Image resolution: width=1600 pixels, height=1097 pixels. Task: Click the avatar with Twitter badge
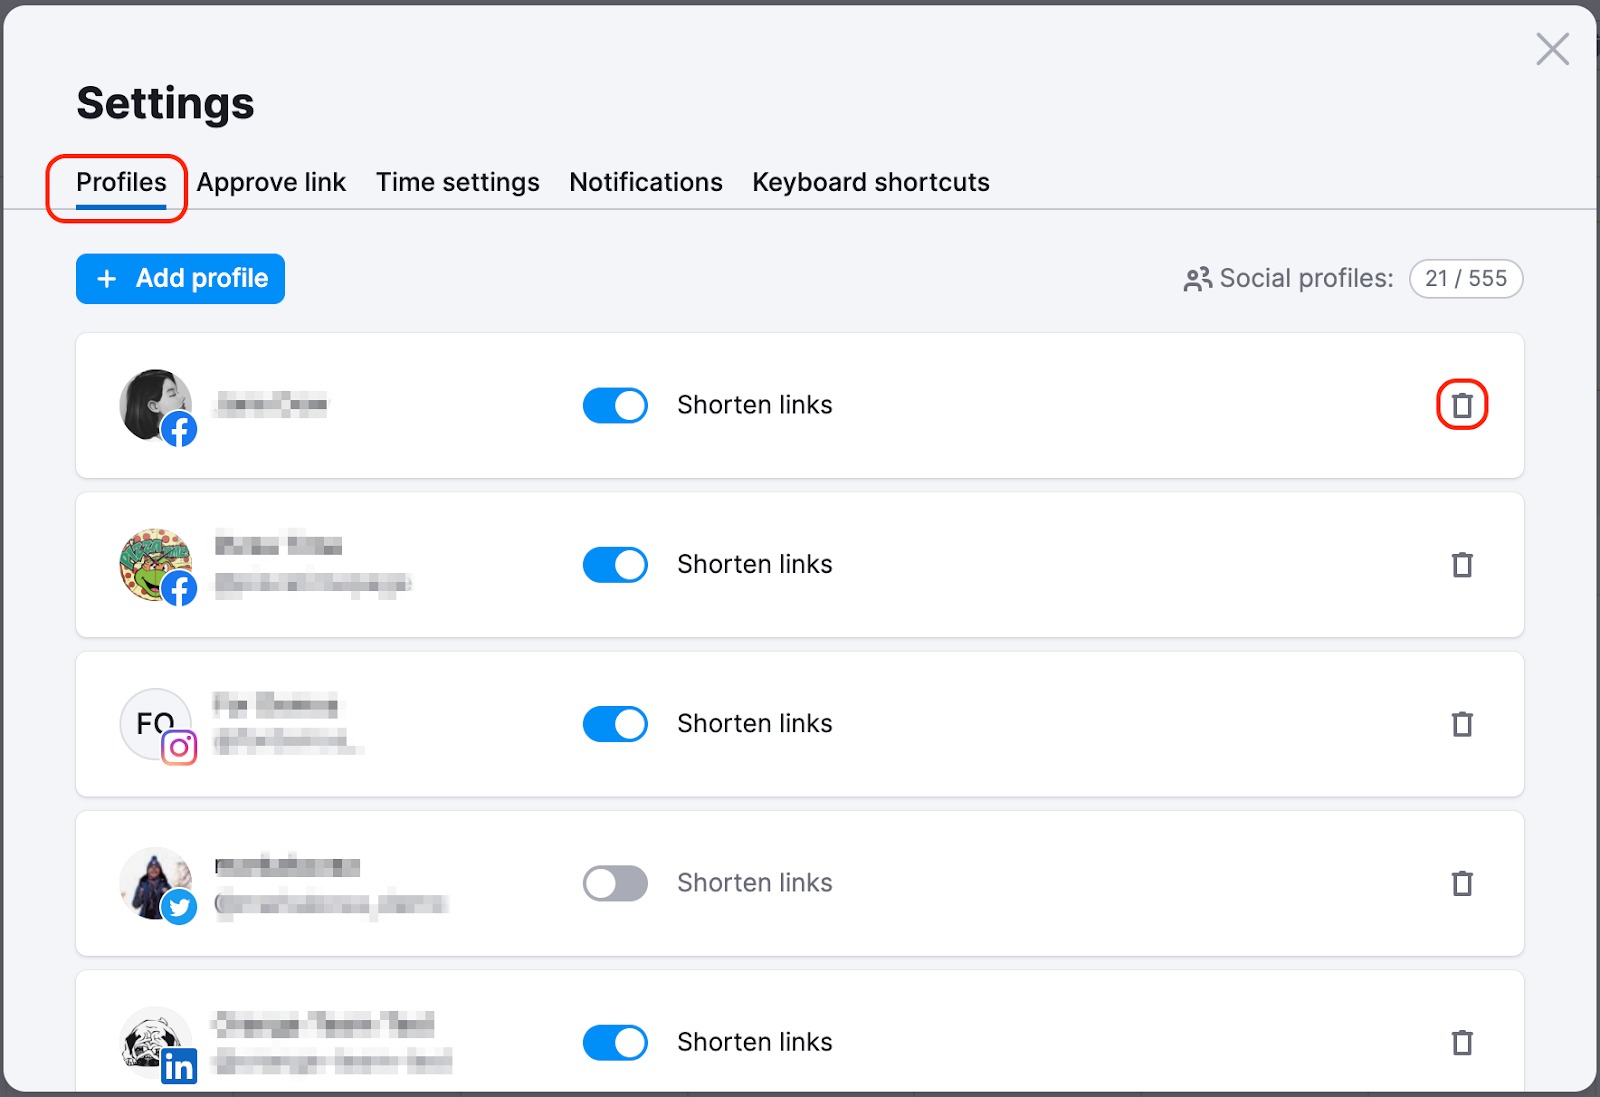[x=157, y=885]
